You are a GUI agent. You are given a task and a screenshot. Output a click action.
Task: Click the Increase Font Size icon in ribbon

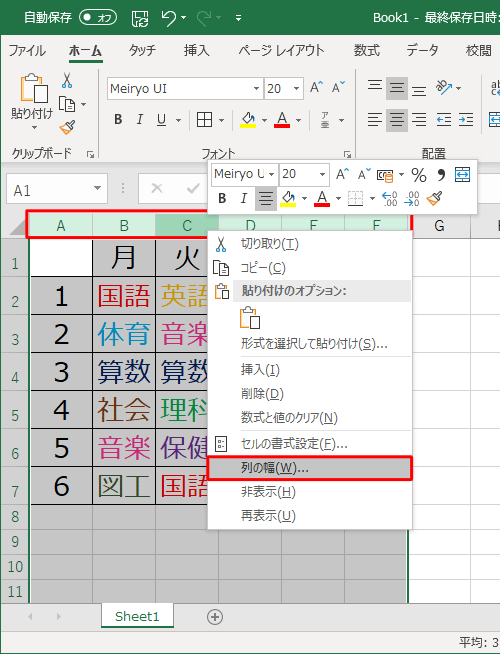317,88
